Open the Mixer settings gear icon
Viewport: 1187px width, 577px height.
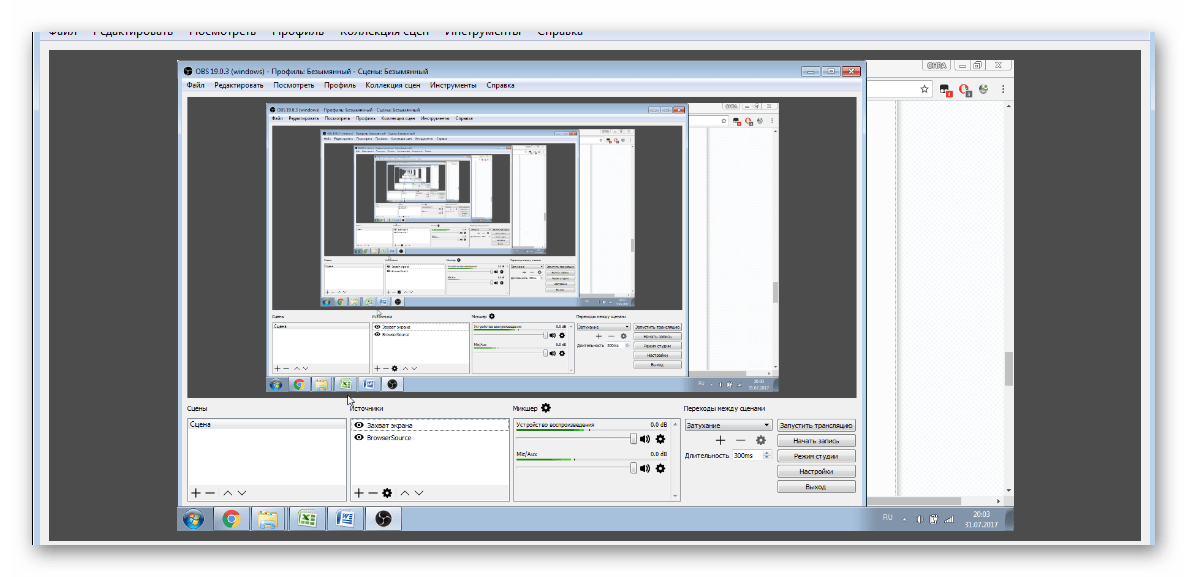pyautogui.click(x=546, y=409)
